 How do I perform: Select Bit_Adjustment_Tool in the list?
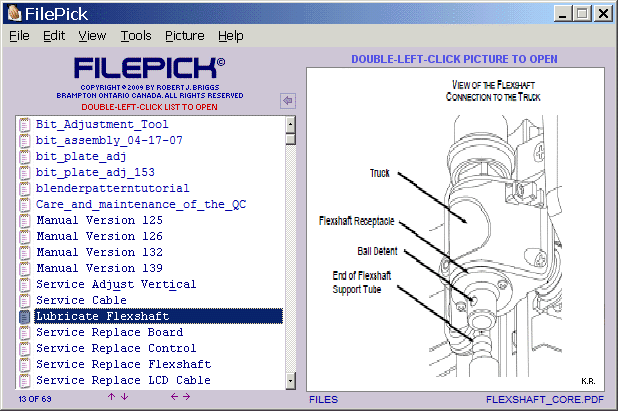coord(102,125)
